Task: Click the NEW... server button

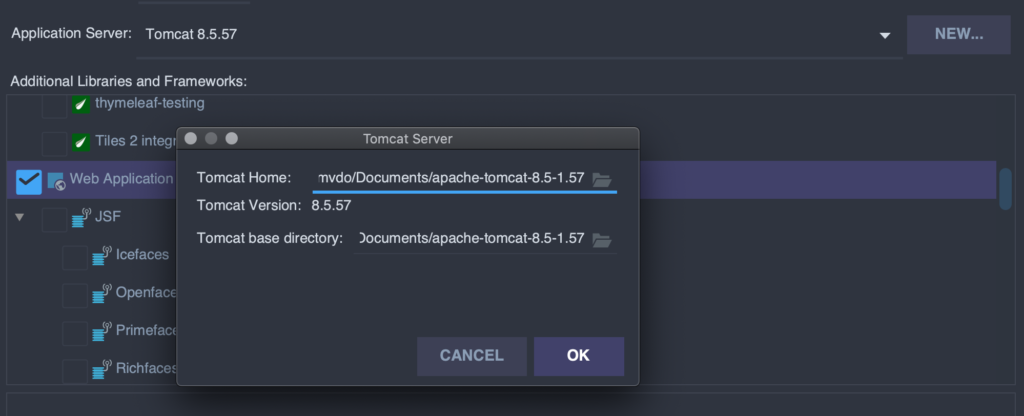Action: [959, 35]
